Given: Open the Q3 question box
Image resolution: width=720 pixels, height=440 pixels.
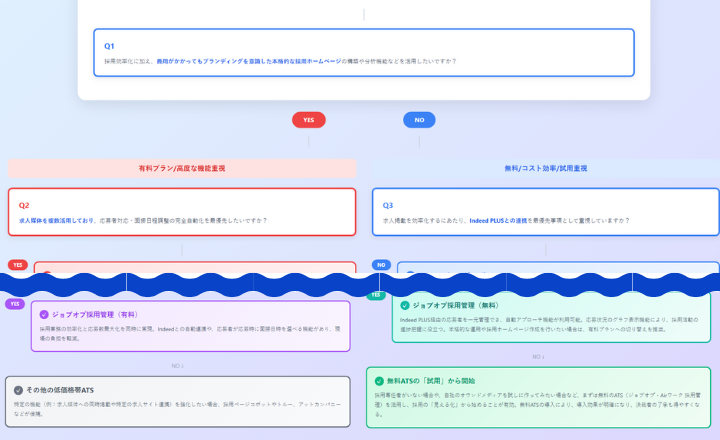Looking at the screenshot, I should 545,211.
